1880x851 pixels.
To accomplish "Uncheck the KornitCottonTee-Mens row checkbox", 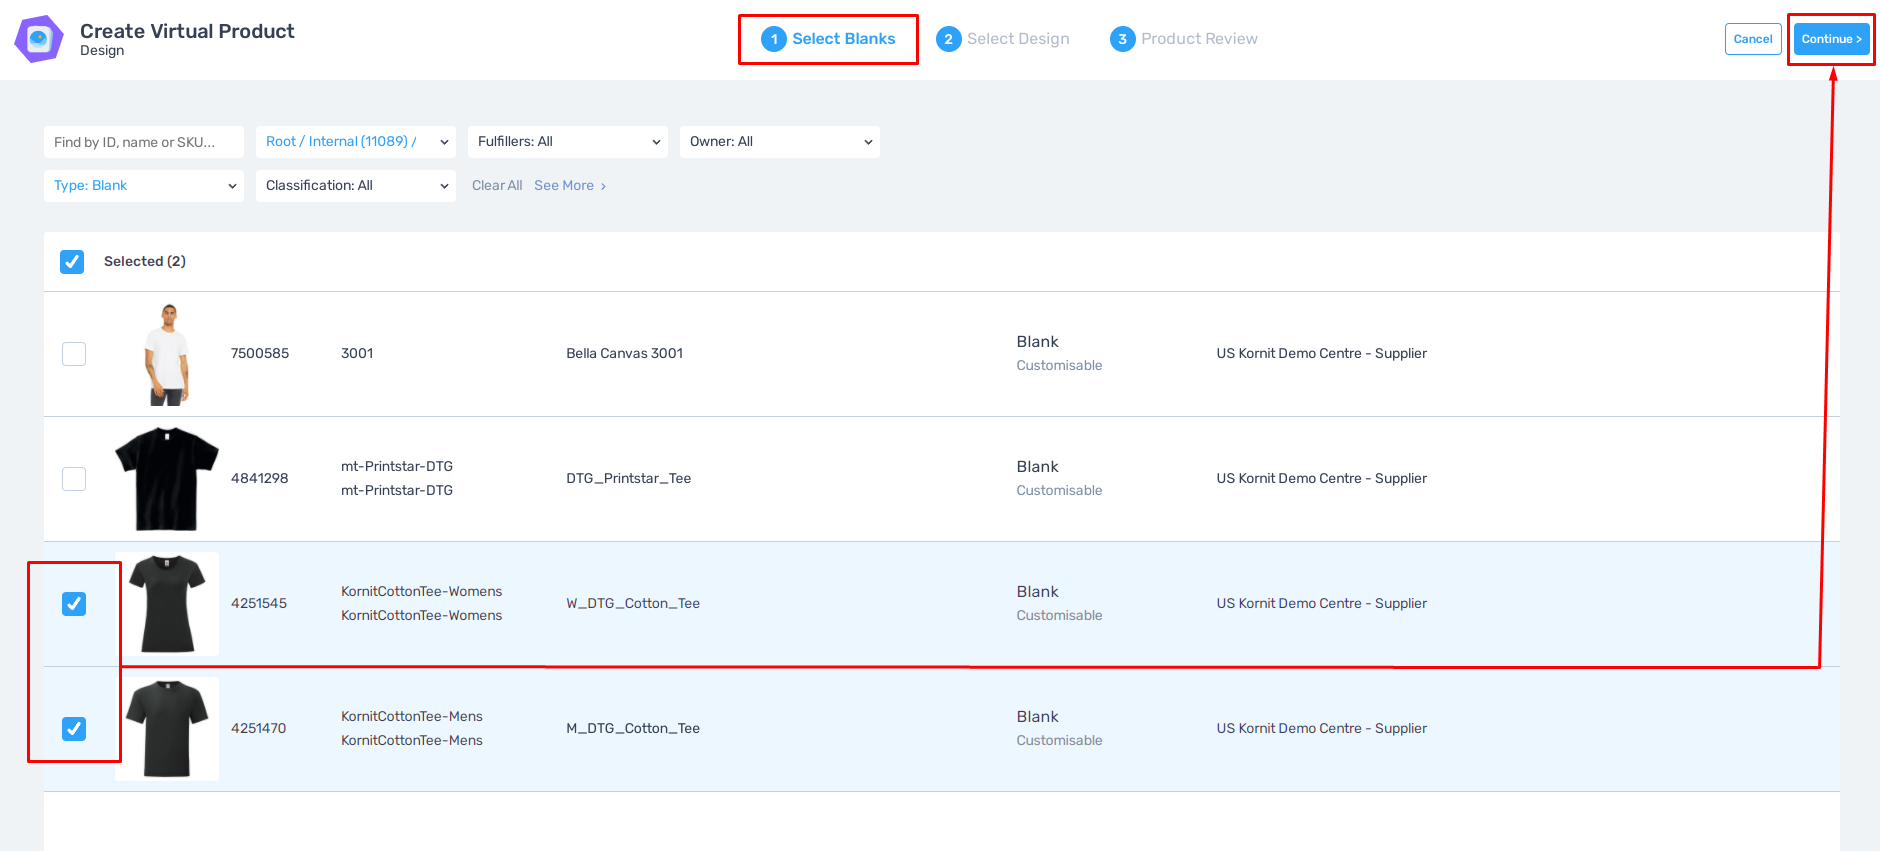I will (74, 729).
